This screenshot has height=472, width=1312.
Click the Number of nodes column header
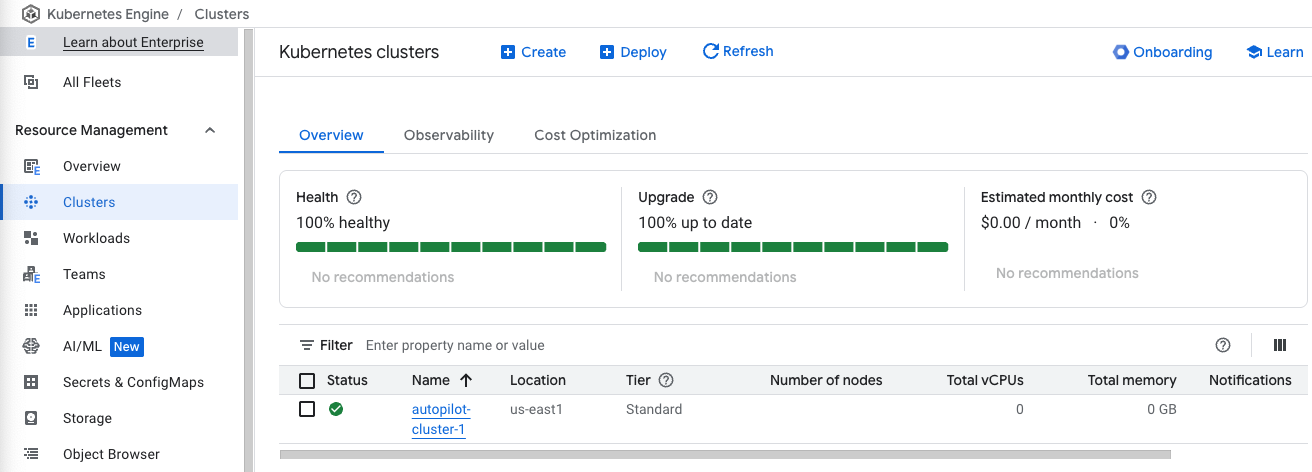click(826, 380)
